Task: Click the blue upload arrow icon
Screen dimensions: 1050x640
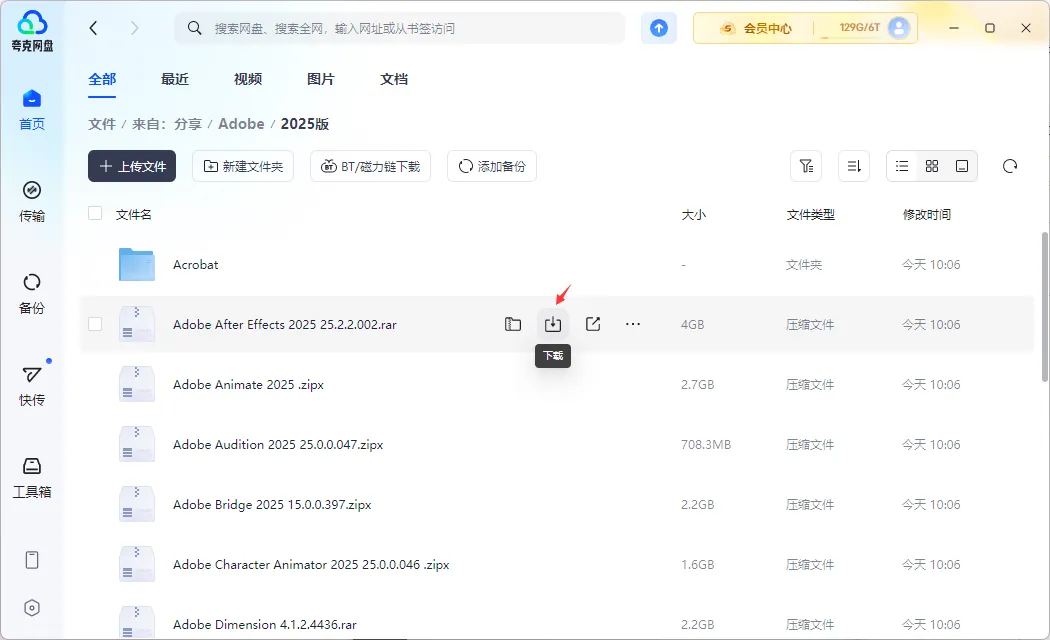Action: click(x=659, y=27)
